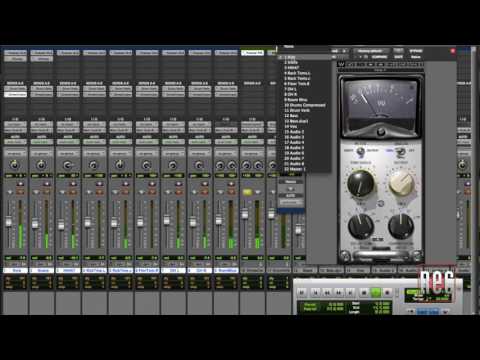Screen dimensions: 480x360
Task: Select '9 Room Mics' in the track list menu
Action: 295,100
